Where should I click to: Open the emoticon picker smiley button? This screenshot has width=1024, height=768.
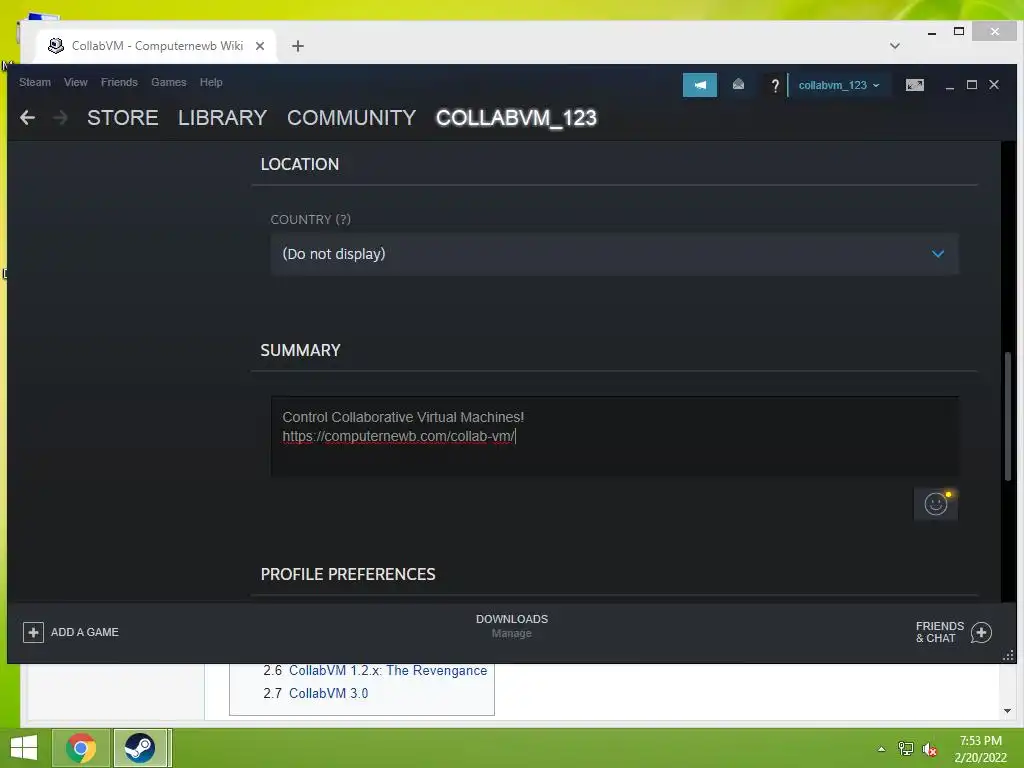tap(935, 504)
